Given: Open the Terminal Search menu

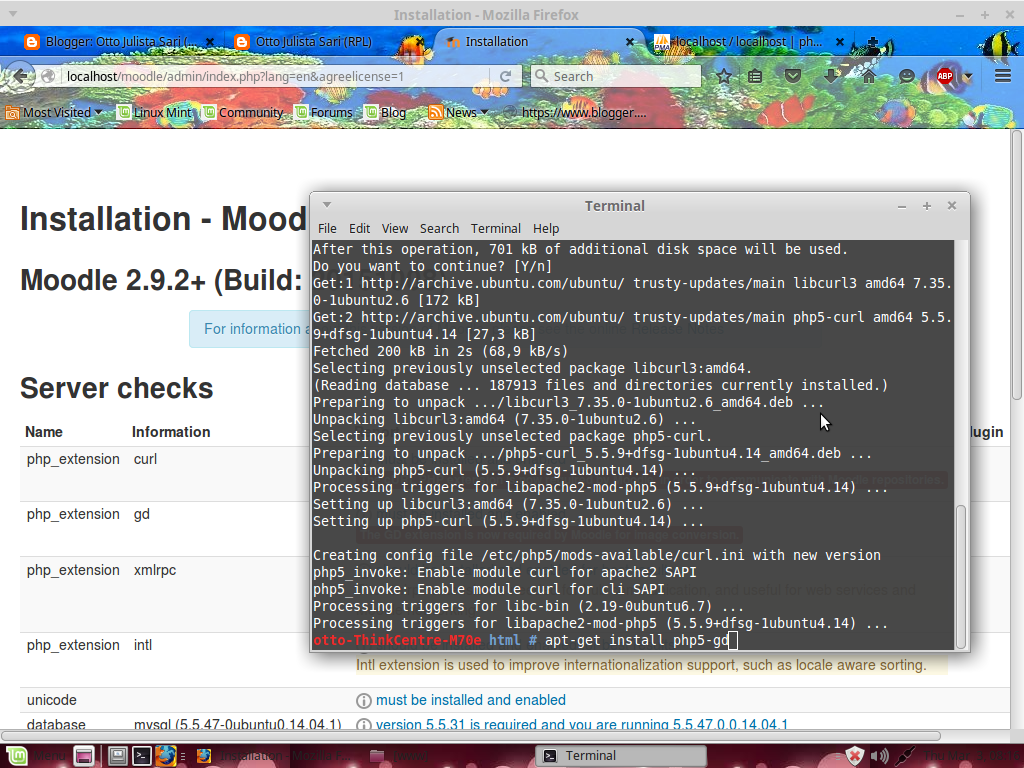Looking at the screenshot, I should pos(439,229).
